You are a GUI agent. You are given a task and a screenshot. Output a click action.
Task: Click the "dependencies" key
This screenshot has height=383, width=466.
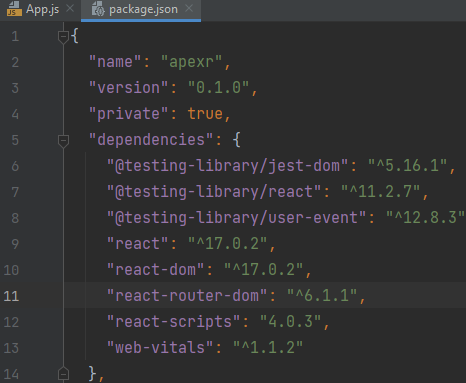pos(151,140)
